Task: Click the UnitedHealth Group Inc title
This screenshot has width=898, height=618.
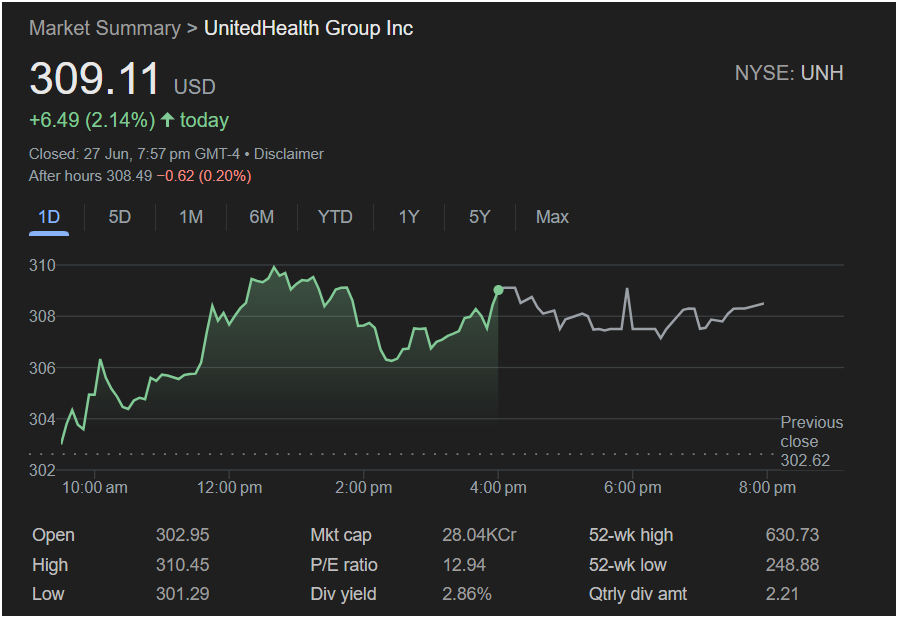Action: 309,28
